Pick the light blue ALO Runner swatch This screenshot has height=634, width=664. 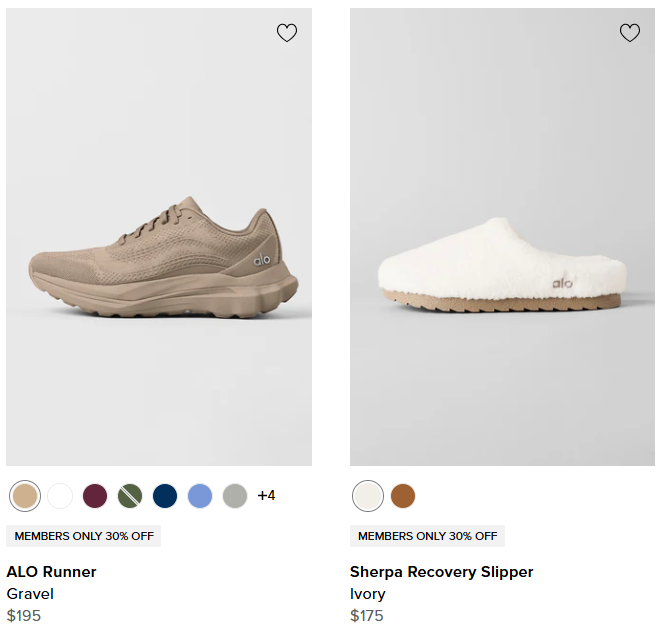200,495
